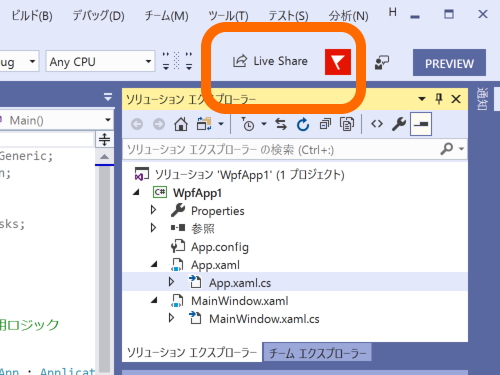Click the view code icon
The image size is (500, 375).
tap(377, 124)
